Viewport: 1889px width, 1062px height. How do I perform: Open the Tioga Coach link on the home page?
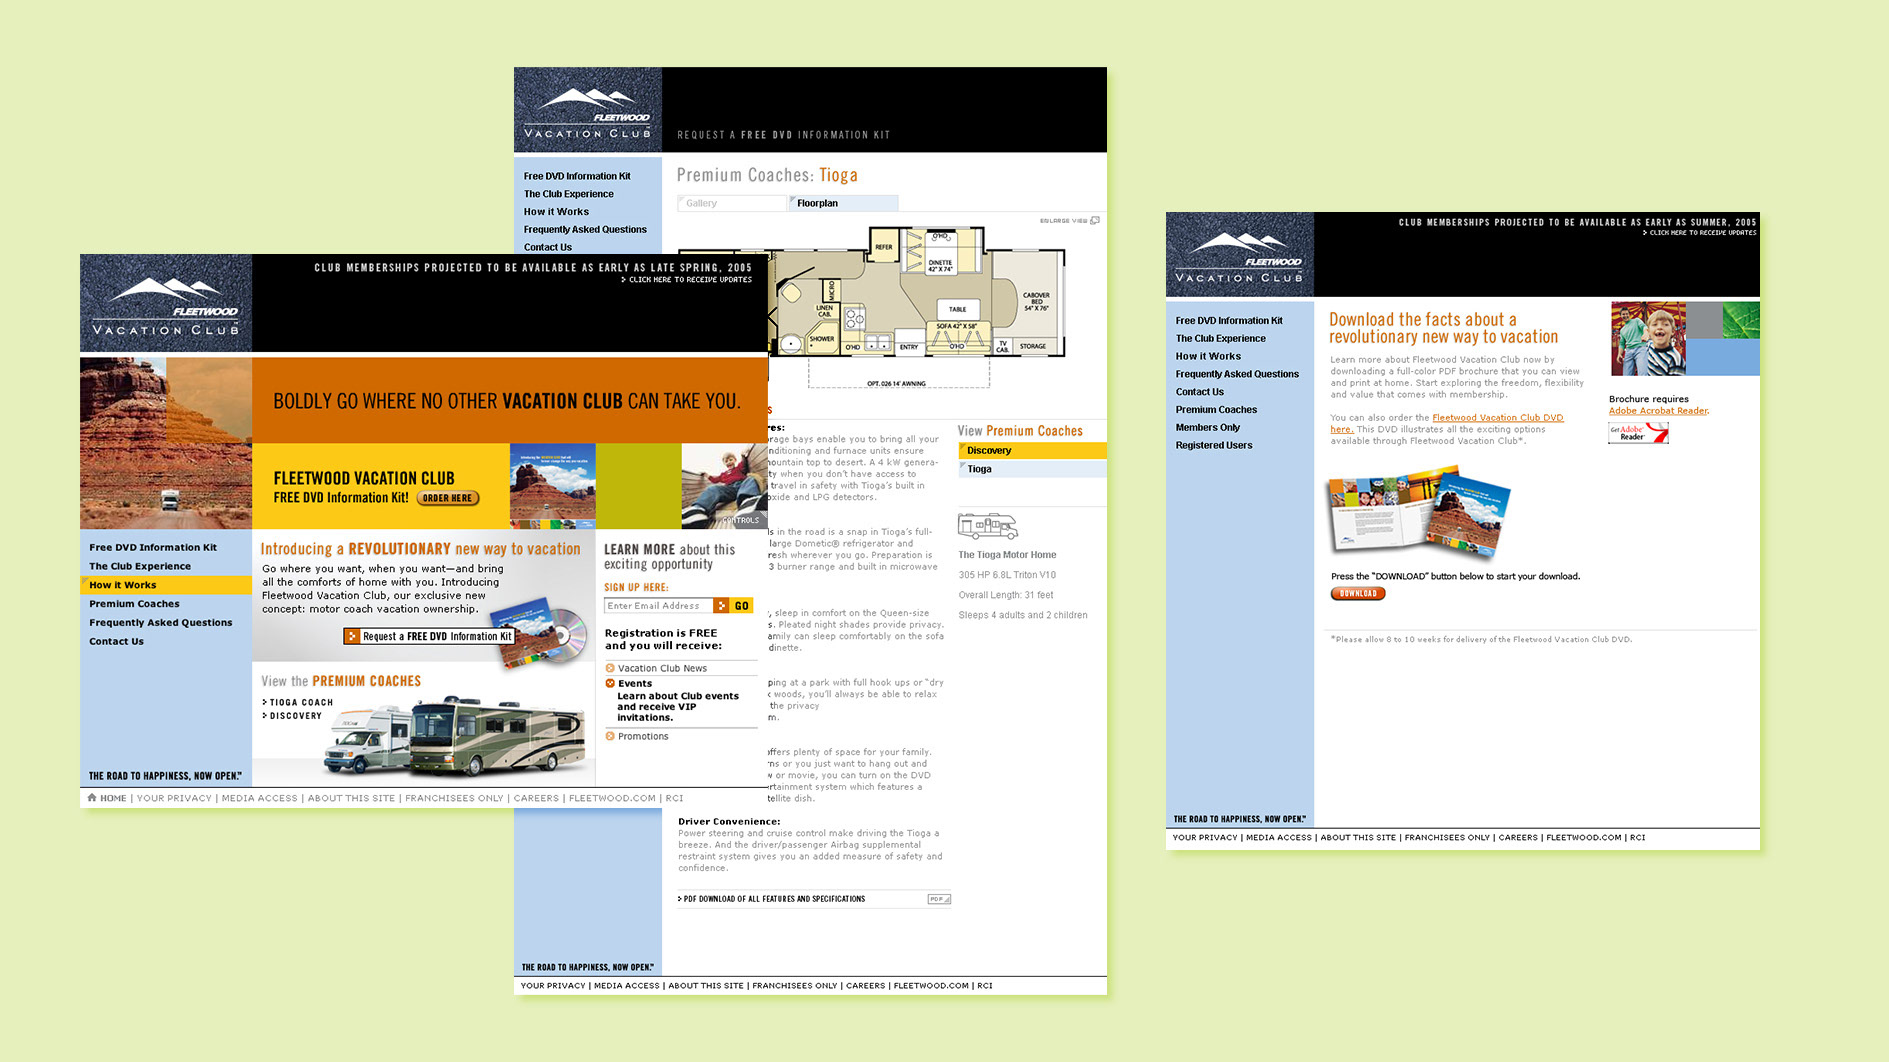298,703
